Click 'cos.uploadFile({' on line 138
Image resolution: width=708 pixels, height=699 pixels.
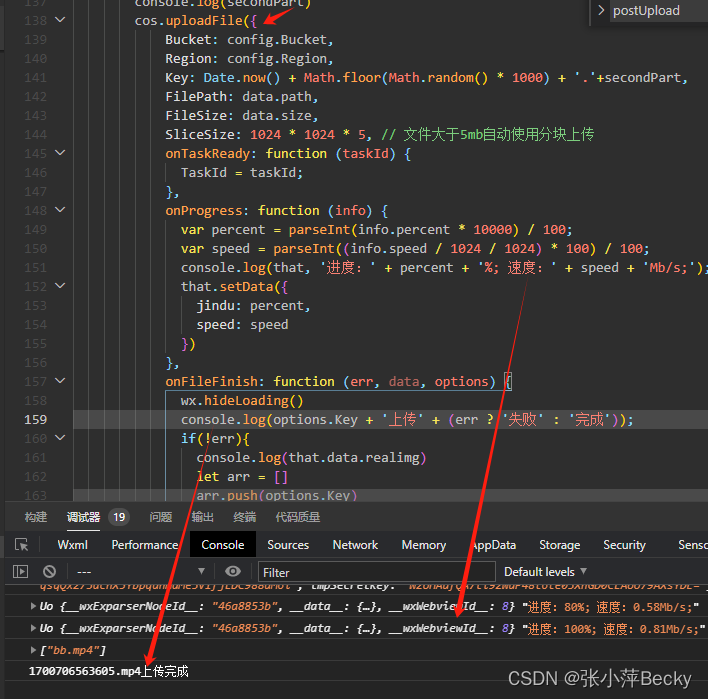pyautogui.click(x=196, y=21)
